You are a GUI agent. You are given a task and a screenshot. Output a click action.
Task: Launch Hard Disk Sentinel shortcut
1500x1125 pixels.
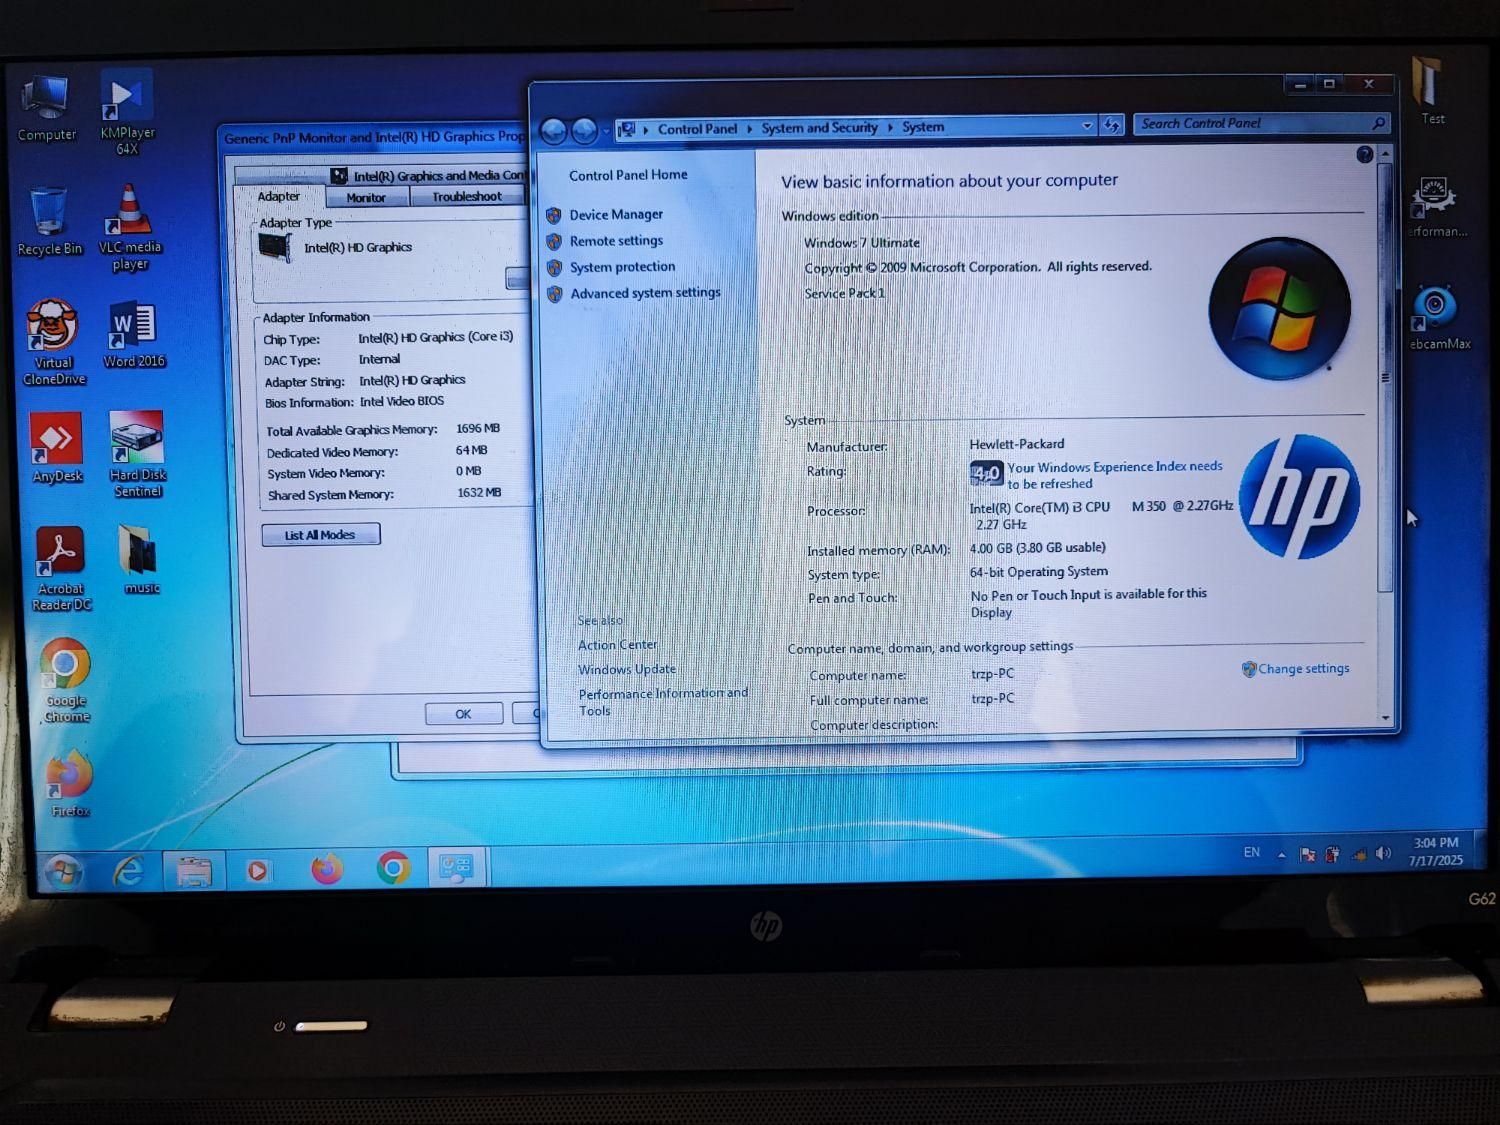[138, 454]
